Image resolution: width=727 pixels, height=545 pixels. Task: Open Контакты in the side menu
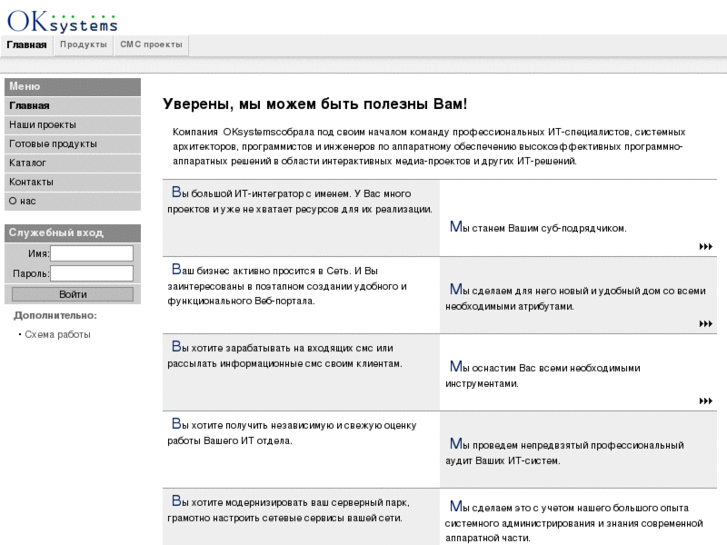73,182
